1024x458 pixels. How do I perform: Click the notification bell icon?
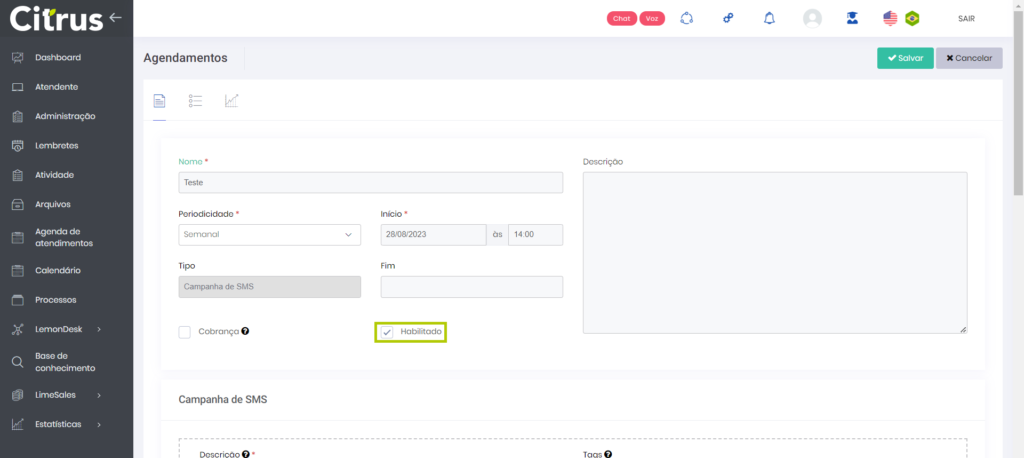point(769,18)
